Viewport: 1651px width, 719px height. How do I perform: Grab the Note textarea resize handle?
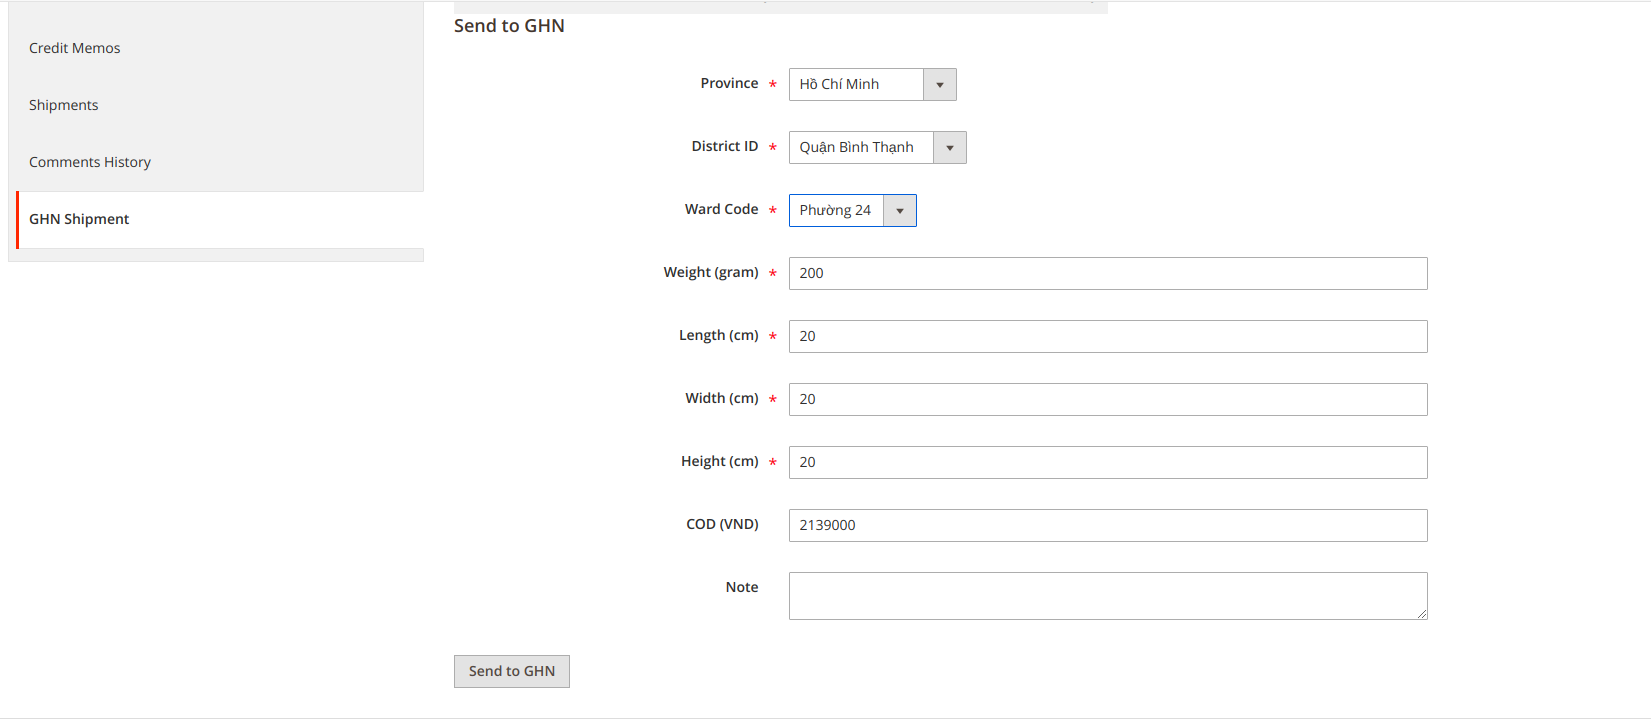point(1422,614)
